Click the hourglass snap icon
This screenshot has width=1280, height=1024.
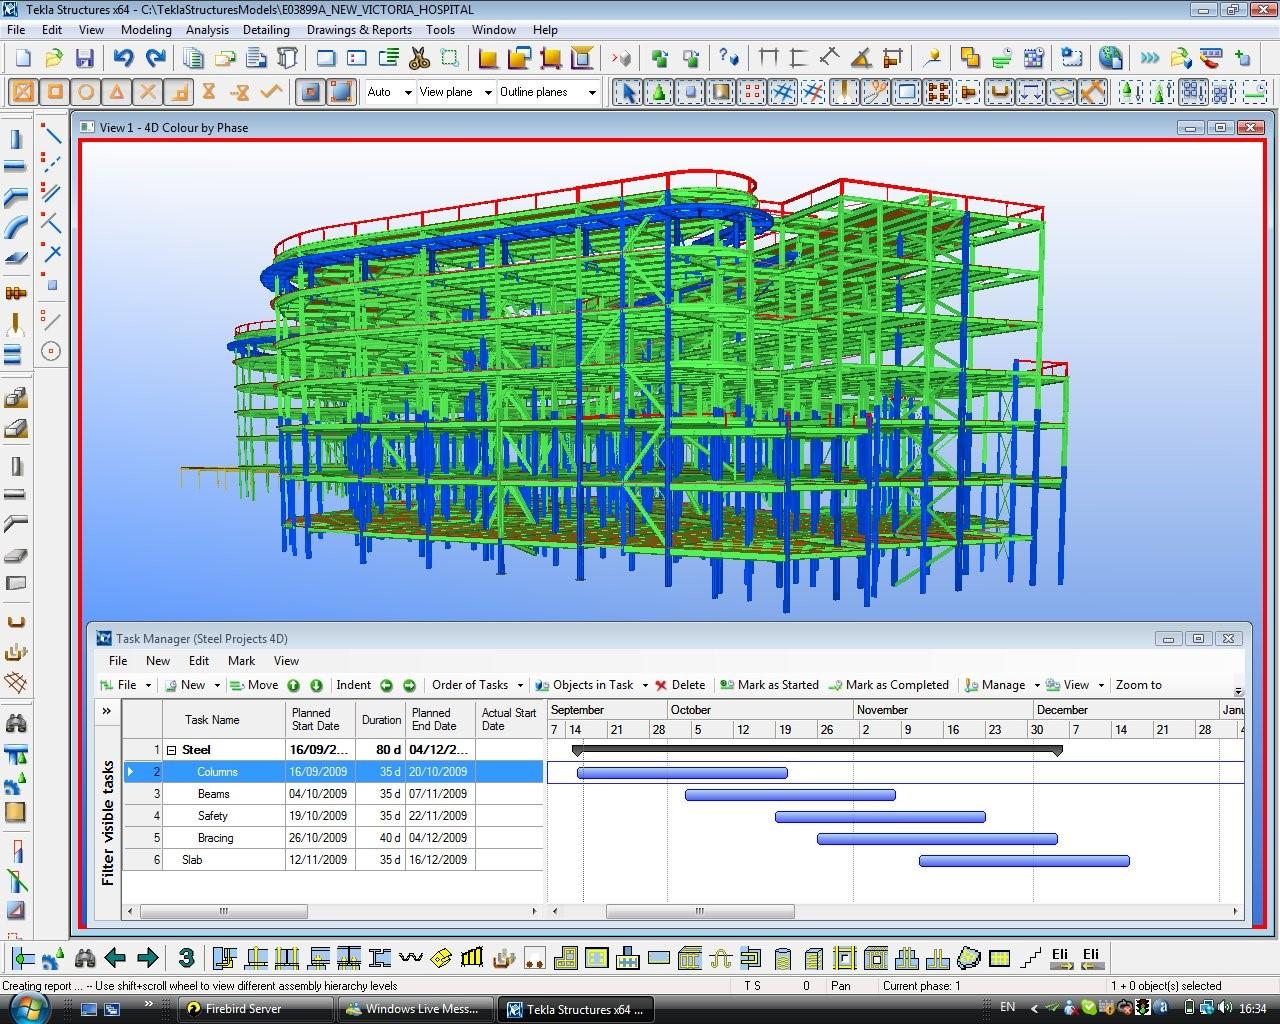[x=208, y=92]
